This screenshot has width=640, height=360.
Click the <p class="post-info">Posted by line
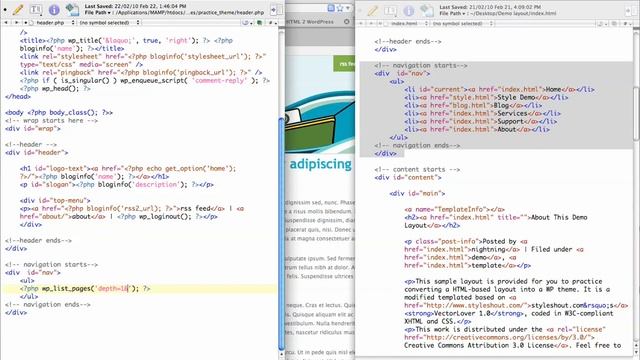(466, 242)
